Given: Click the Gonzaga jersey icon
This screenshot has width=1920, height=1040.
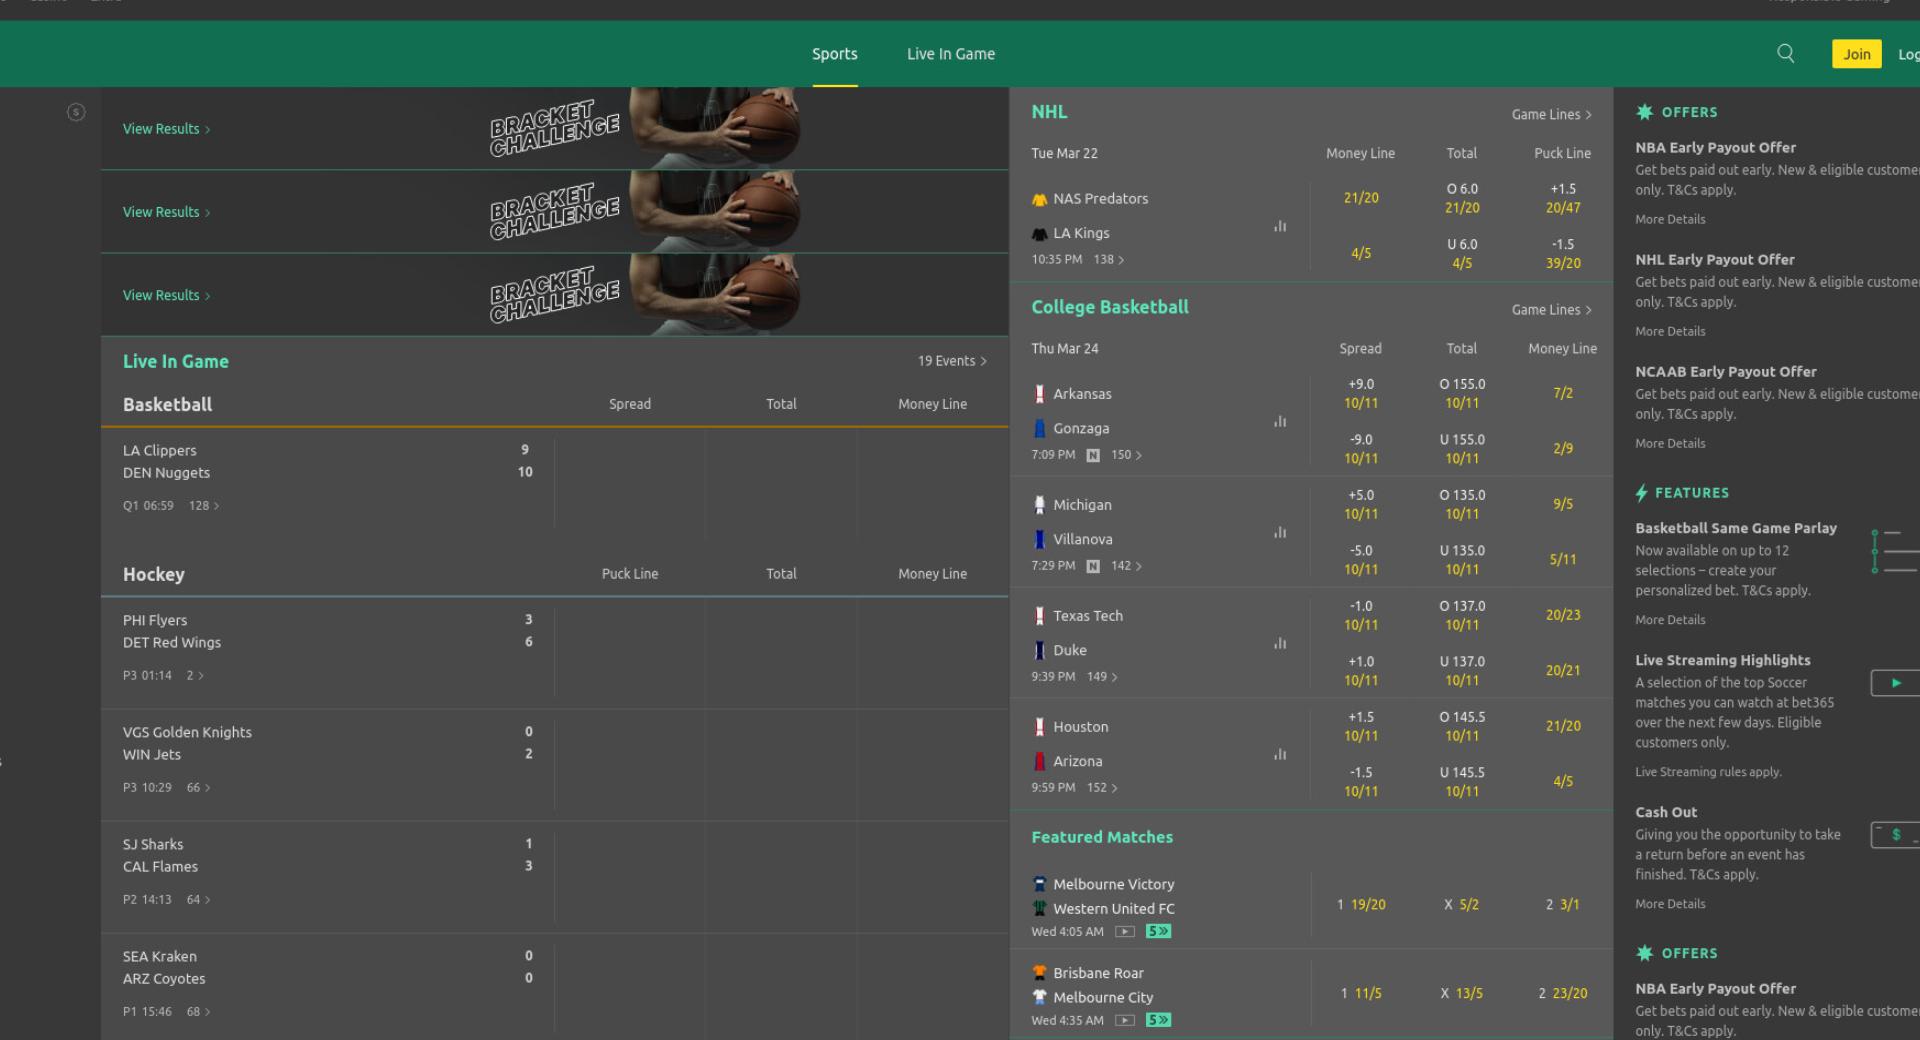Looking at the screenshot, I should pyautogui.click(x=1039, y=428).
